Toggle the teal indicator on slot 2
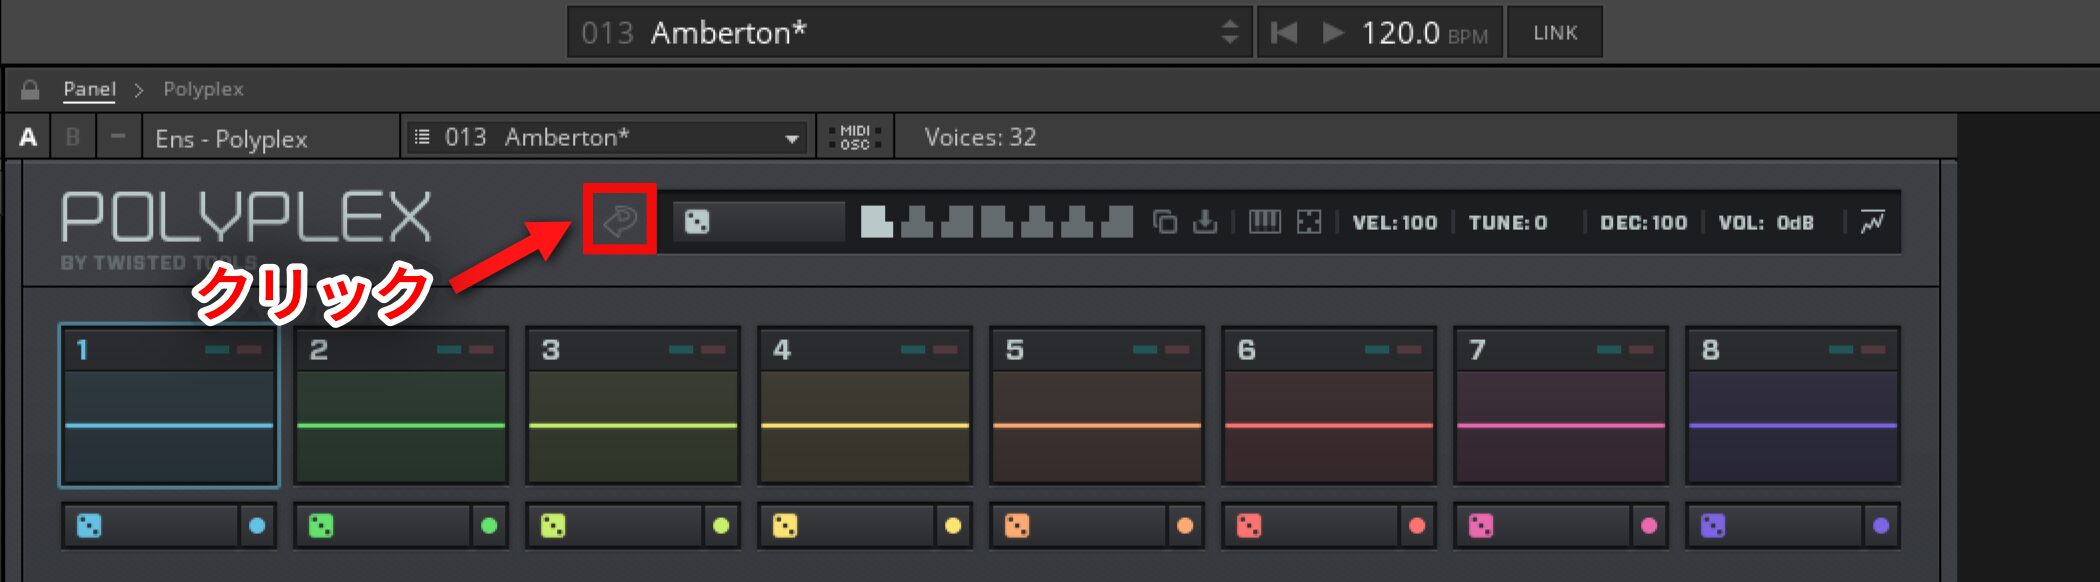This screenshot has height=582, width=2100. point(449,349)
